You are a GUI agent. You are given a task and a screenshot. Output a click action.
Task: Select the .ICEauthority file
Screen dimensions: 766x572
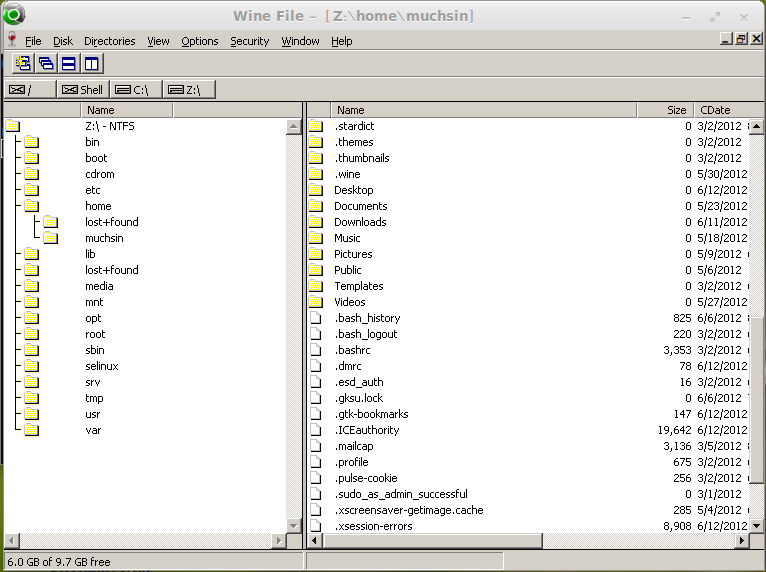(367, 430)
